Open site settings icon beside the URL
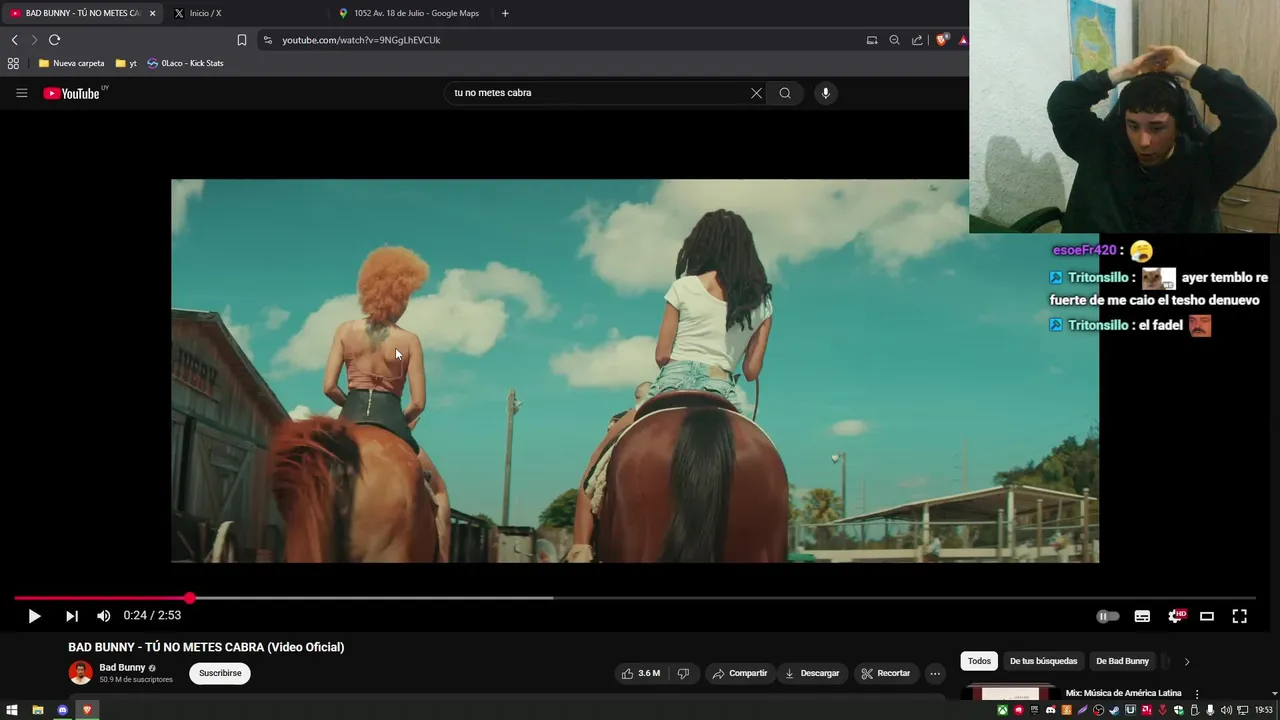The width and height of the screenshot is (1280, 720). tap(267, 40)
